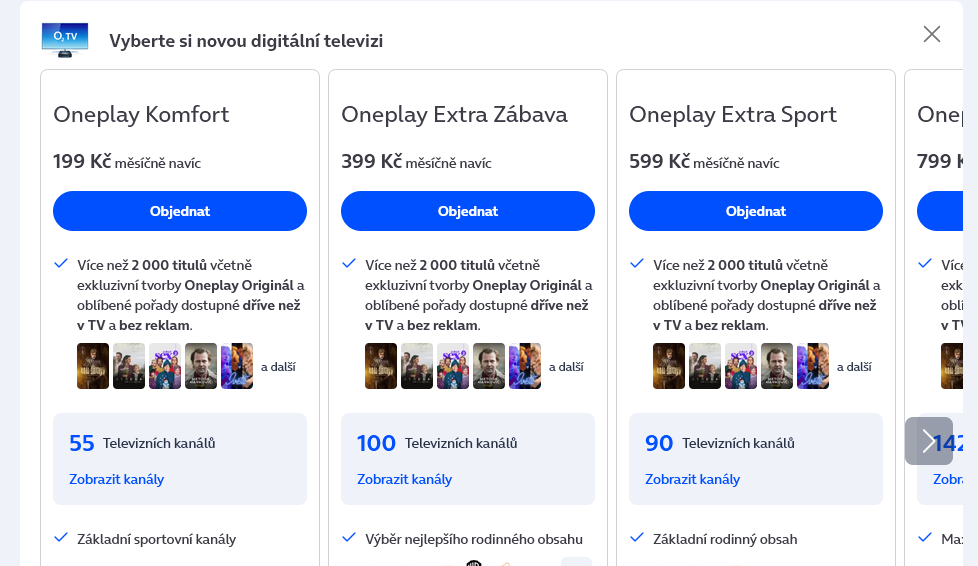Click checkmark icon beside Základní sportovní kanály

coord(61,538)
